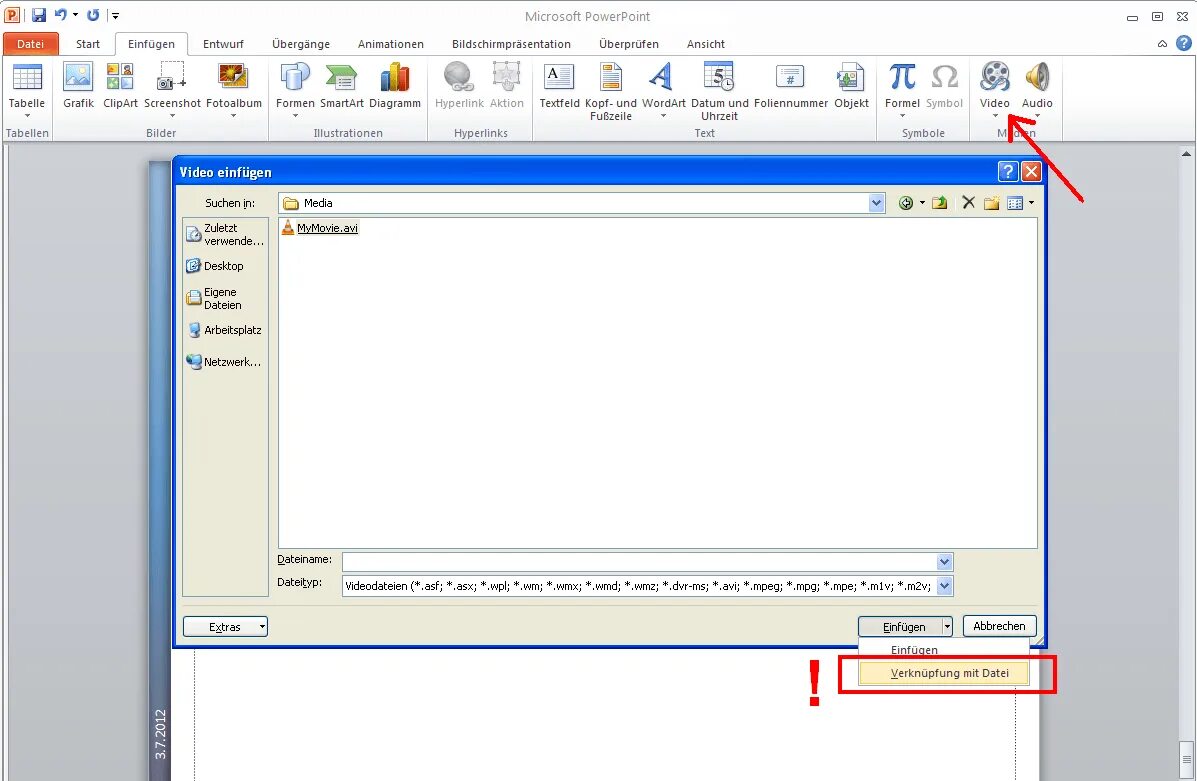Open Eigene Dateien location
The width and height of the screenshot is (1197, 781).
click(215, 299)
